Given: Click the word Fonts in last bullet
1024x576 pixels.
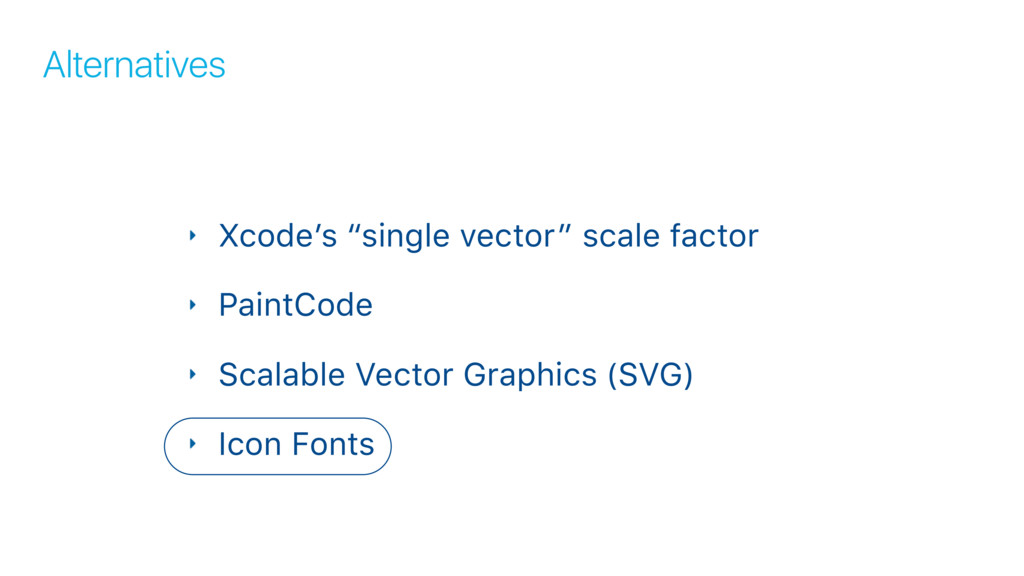Looking at the screenshot, I should [333, 444].
